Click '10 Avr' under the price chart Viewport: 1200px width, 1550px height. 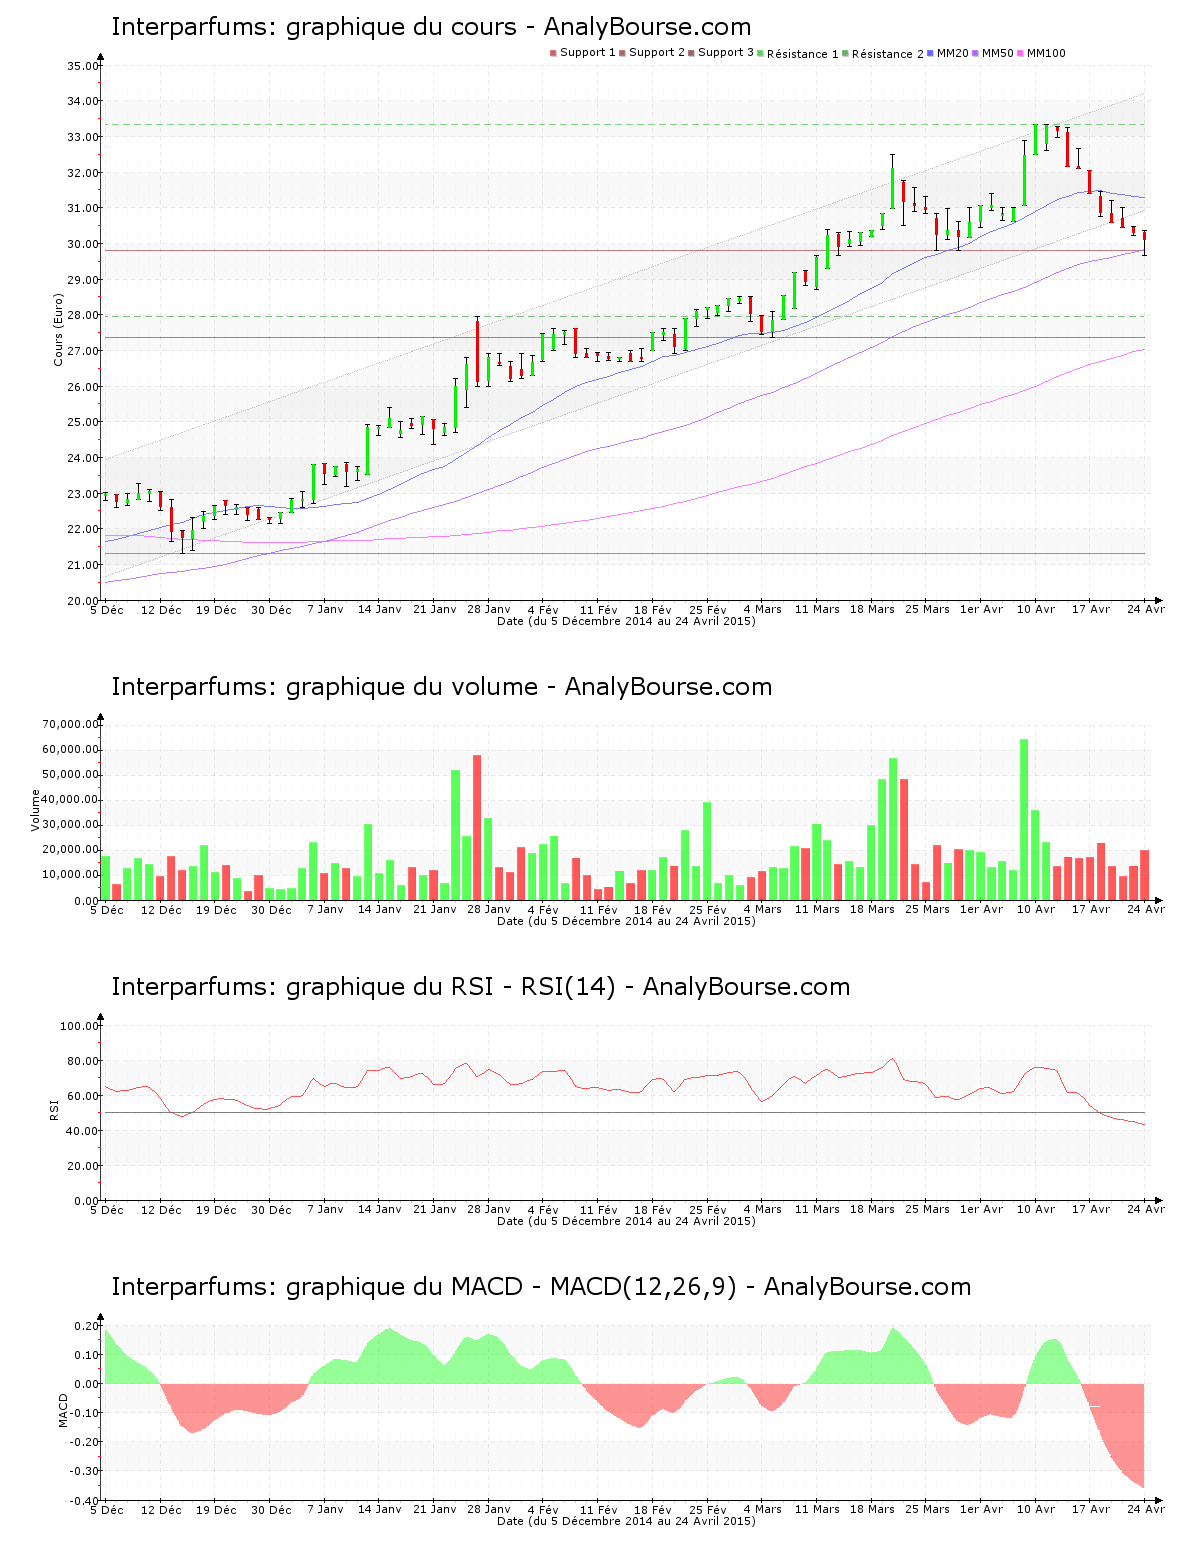[x=1036, y=609]
